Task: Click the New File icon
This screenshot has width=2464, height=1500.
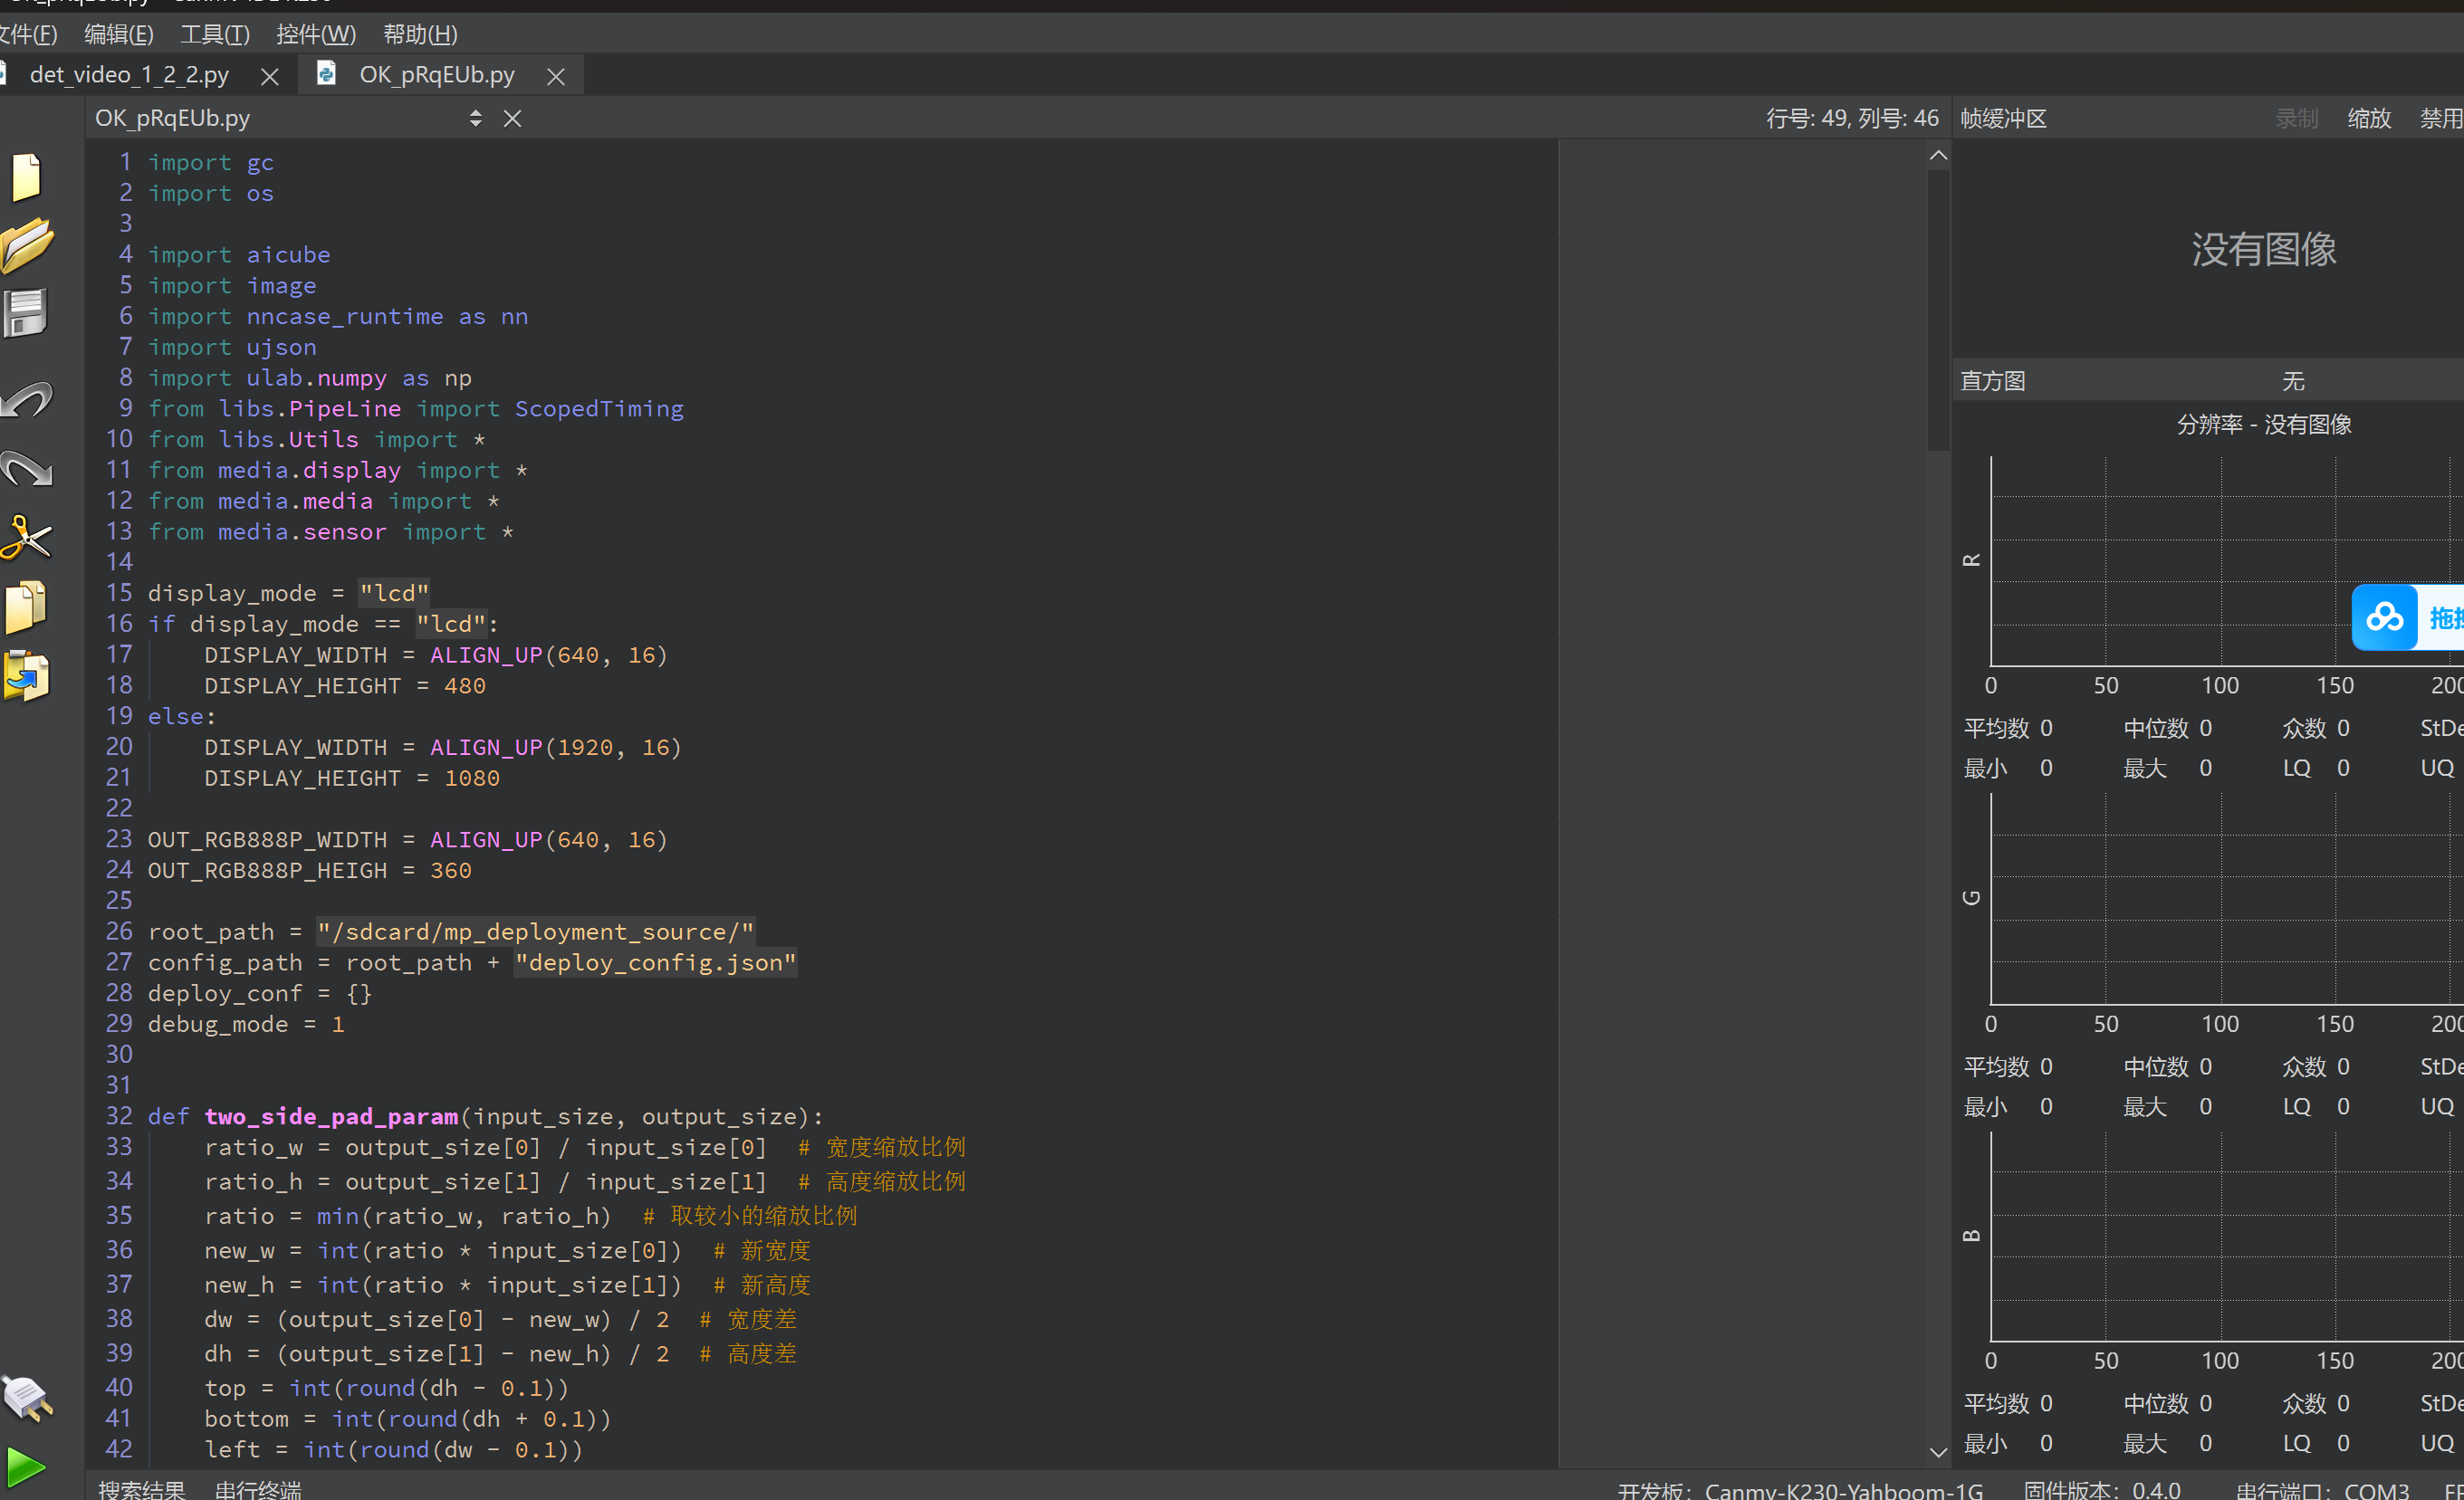Action: pyautogui.click(x=26, y=178)
